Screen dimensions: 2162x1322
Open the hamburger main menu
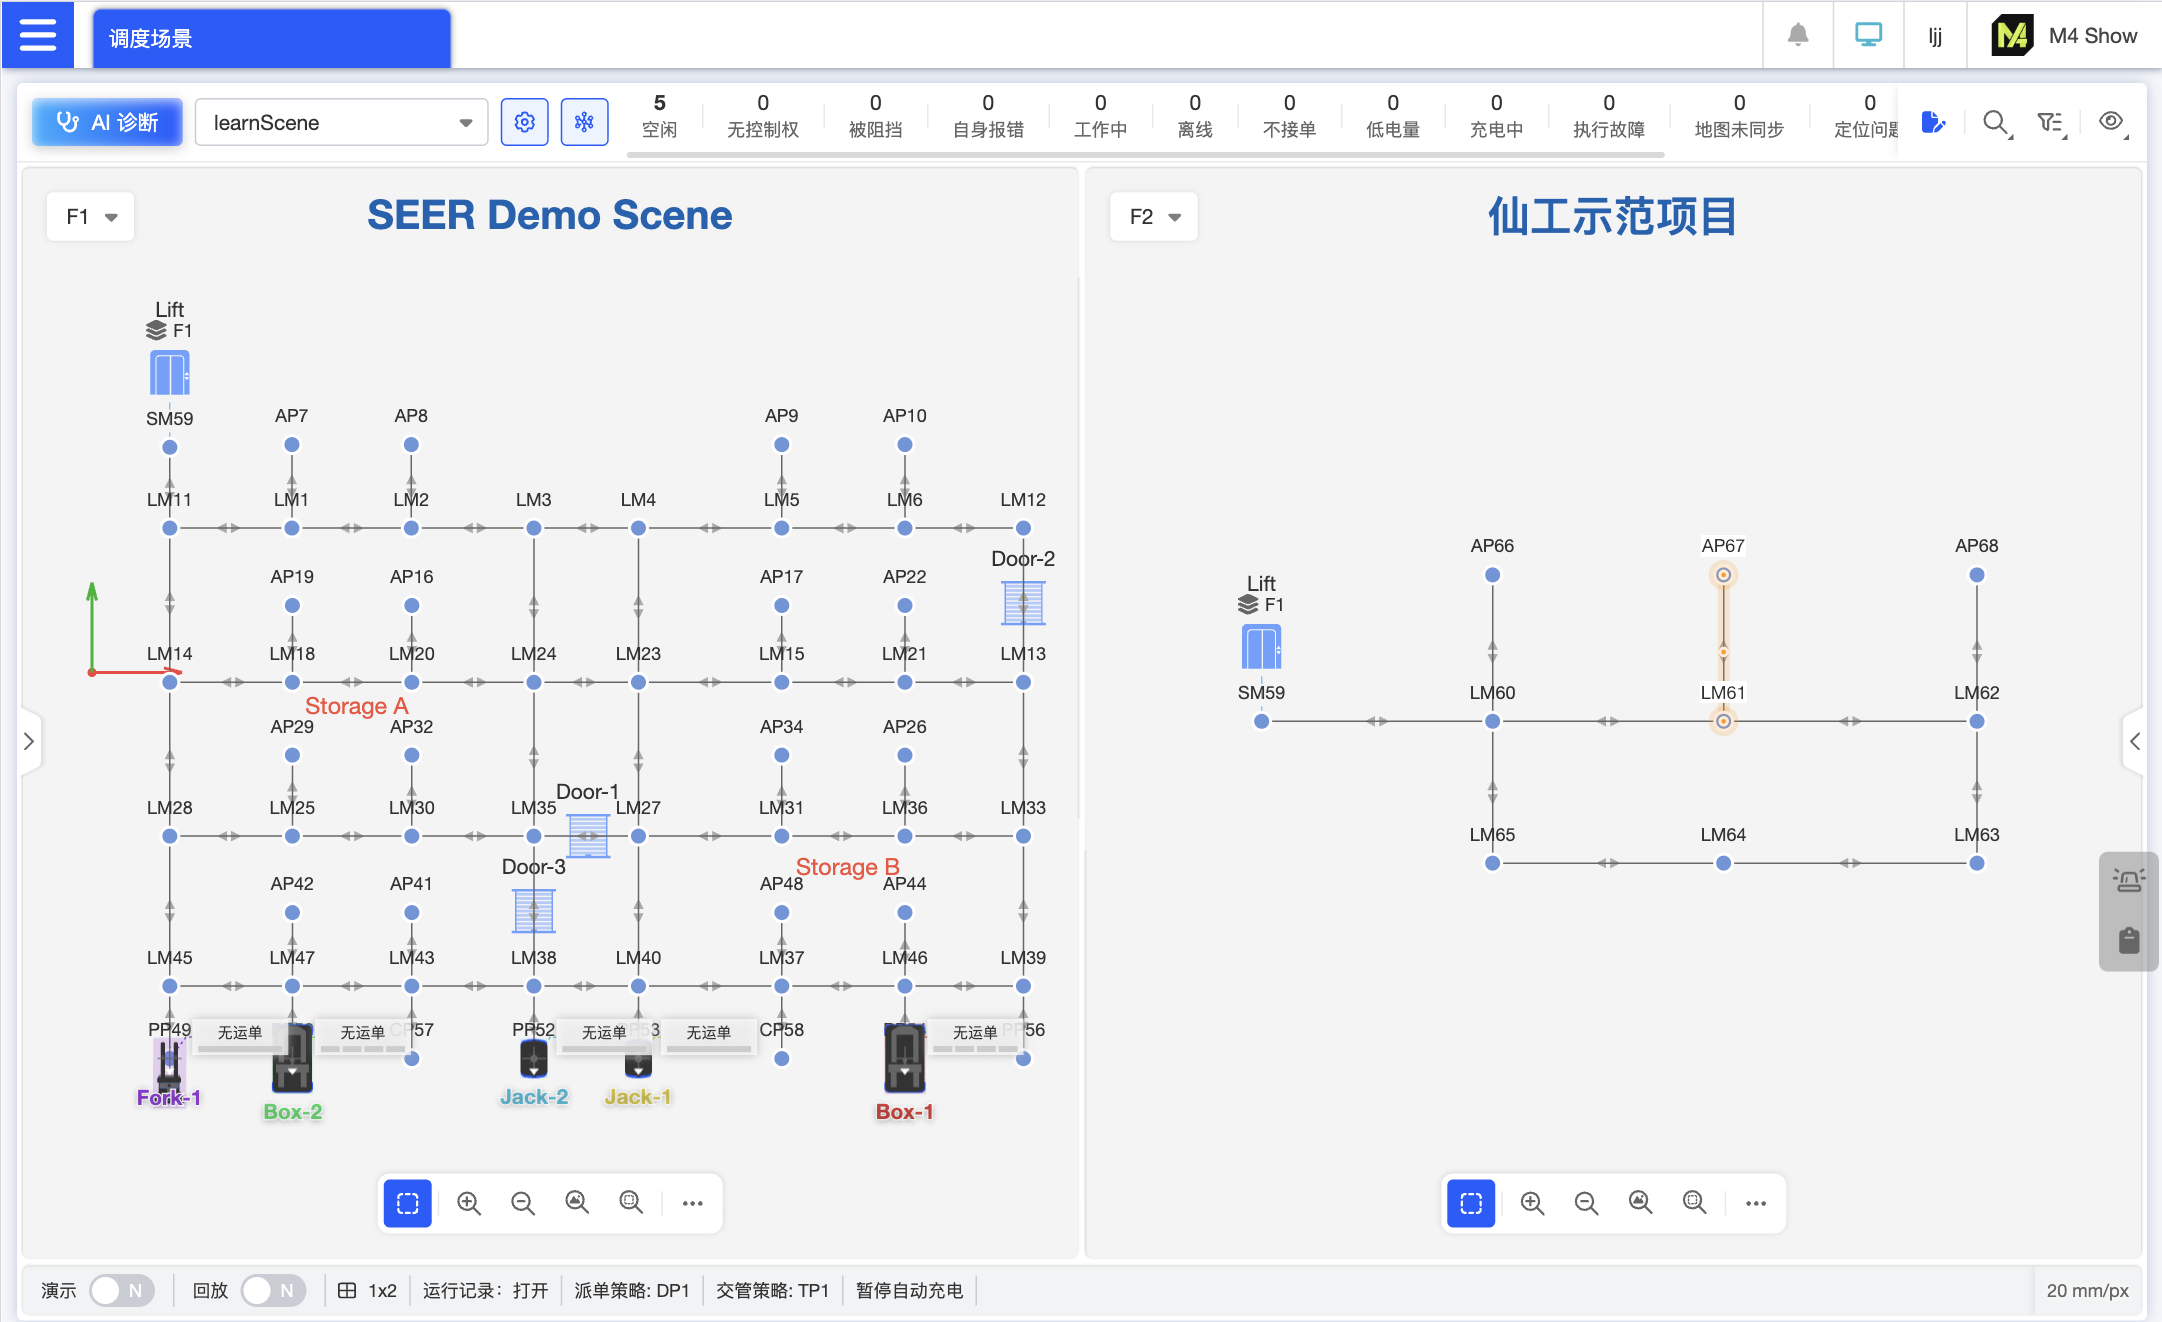[38, 35]
